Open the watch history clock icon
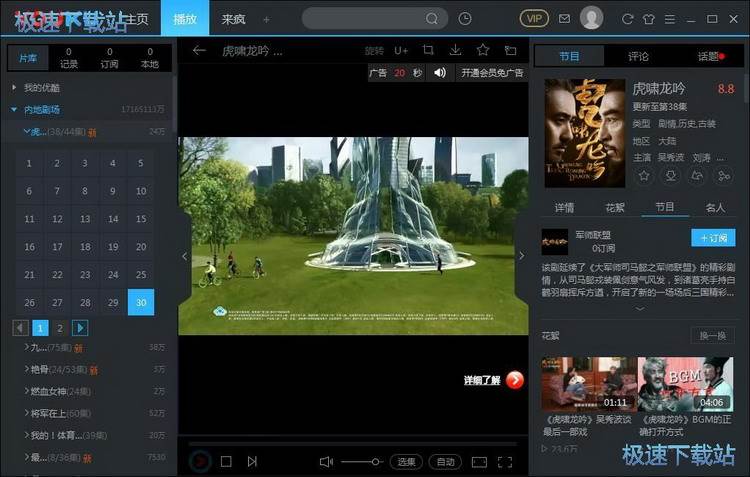 pyautogui.click(x=465, y=19)
